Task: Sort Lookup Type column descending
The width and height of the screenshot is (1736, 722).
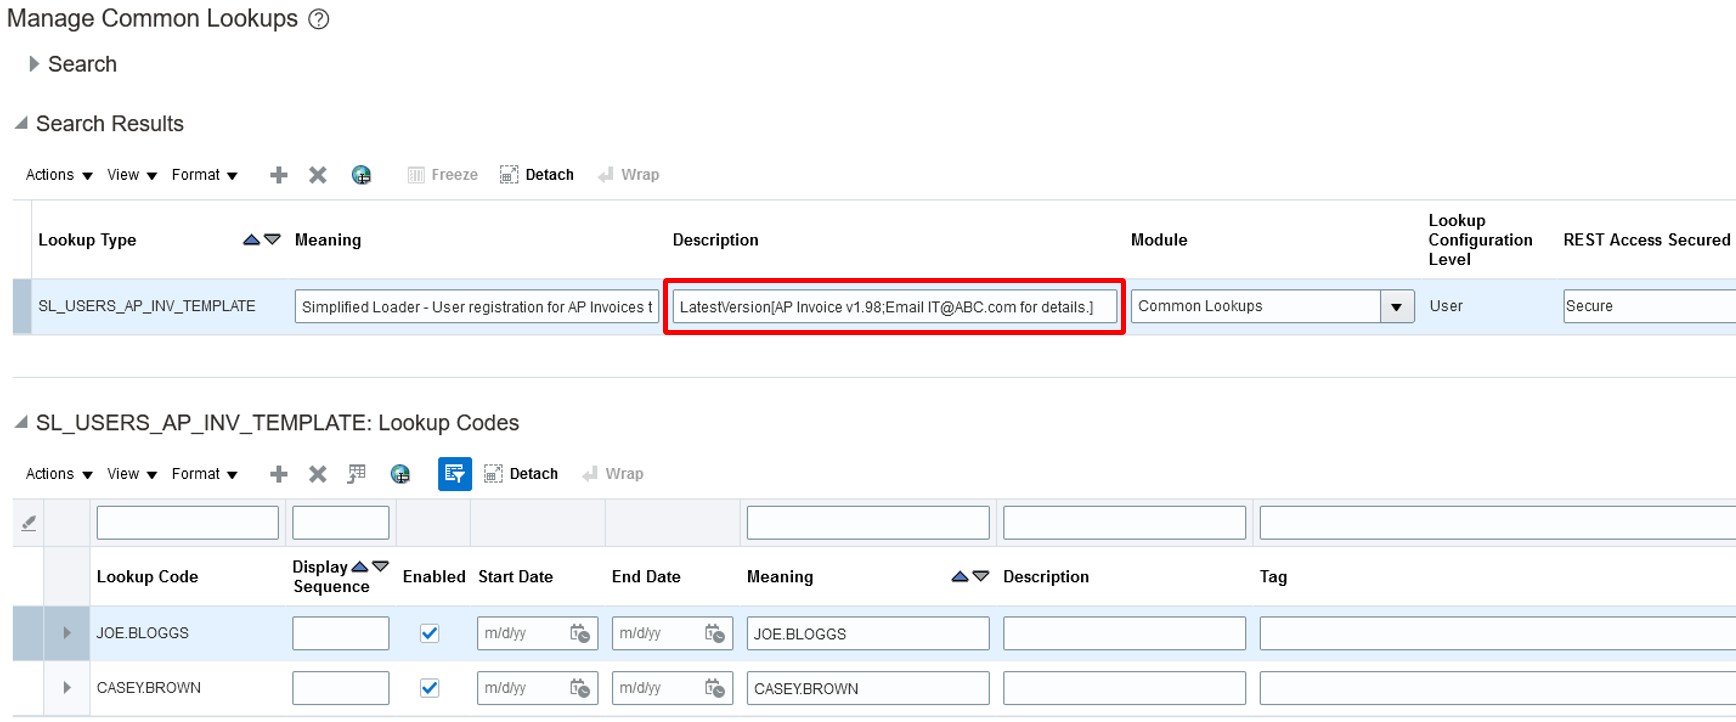Action: coord(272,240)
